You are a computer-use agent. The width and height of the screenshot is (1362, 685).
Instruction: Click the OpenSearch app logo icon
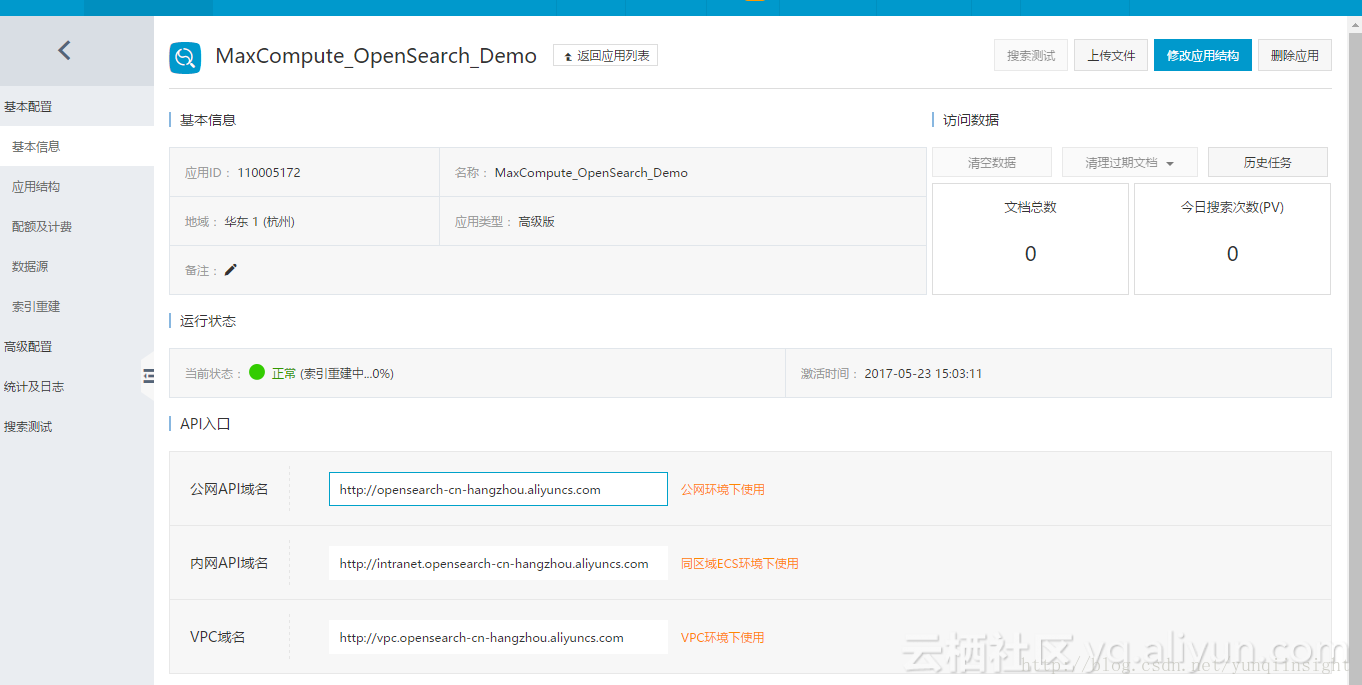point(185,58)
